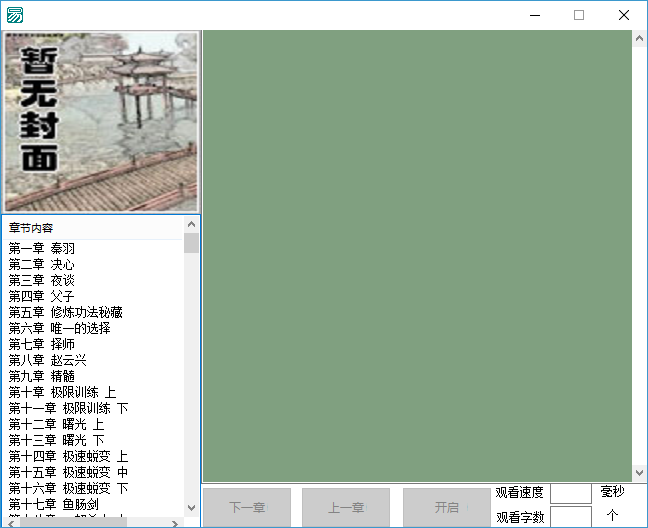Image resolution: width=648 pixels, height=528 pixels.
Task: Select chapter 第八章 赵云兴
Action: click(48, 360)
